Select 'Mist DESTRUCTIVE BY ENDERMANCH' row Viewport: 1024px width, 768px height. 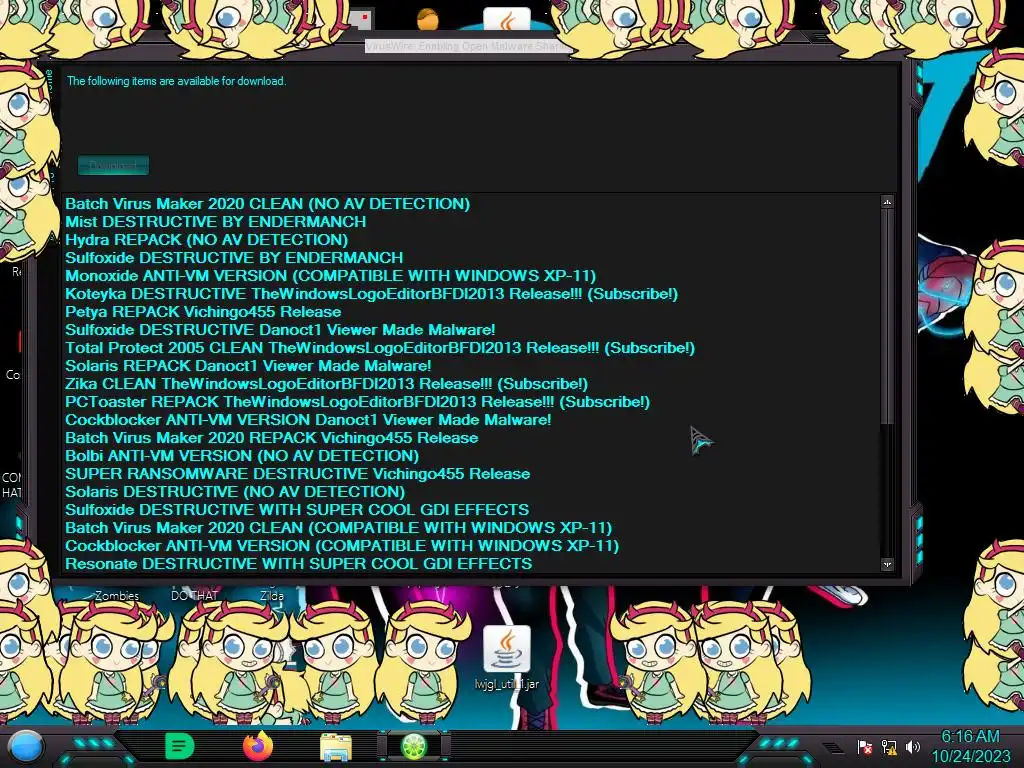click(x=216, y=222)
